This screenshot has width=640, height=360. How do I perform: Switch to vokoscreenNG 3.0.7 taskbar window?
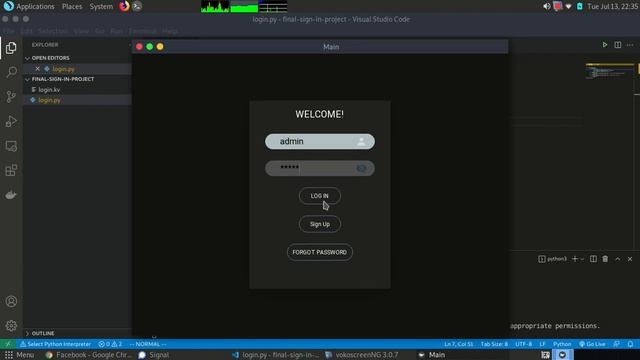click(x=362, y=355)
